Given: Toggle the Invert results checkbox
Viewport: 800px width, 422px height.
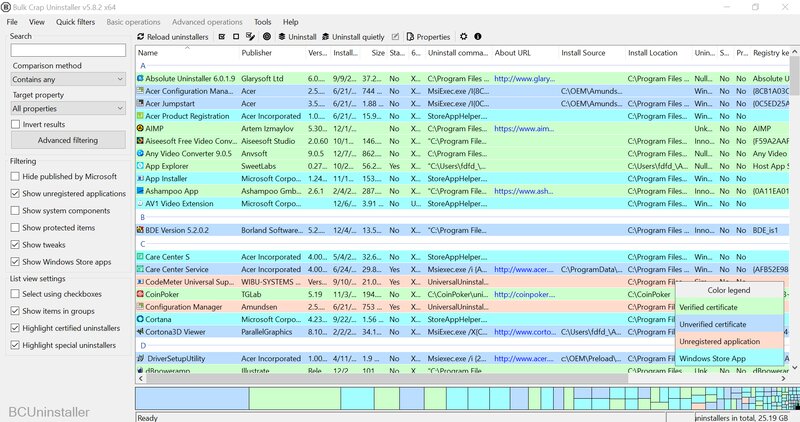Looking at the screenshot, I should point(15,125).
